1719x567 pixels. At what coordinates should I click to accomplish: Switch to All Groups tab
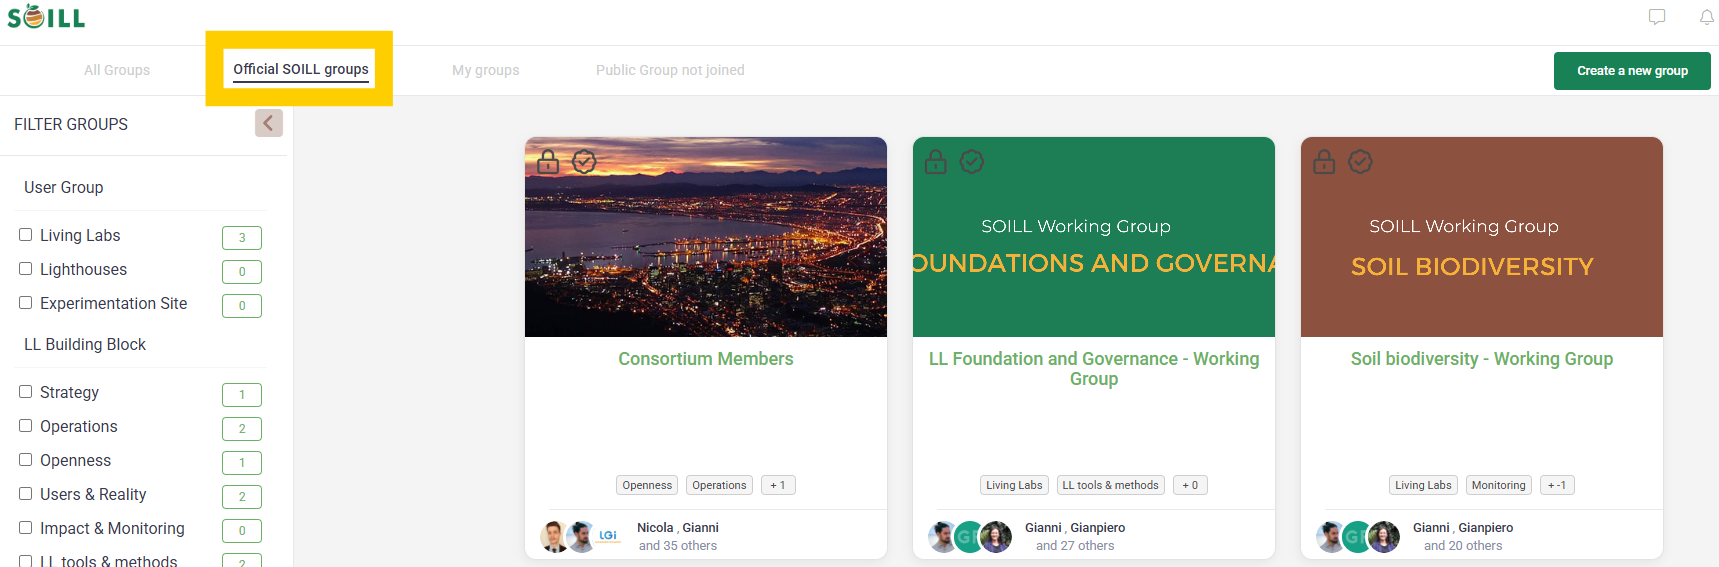pyautogui.click(x=117, y=70)
